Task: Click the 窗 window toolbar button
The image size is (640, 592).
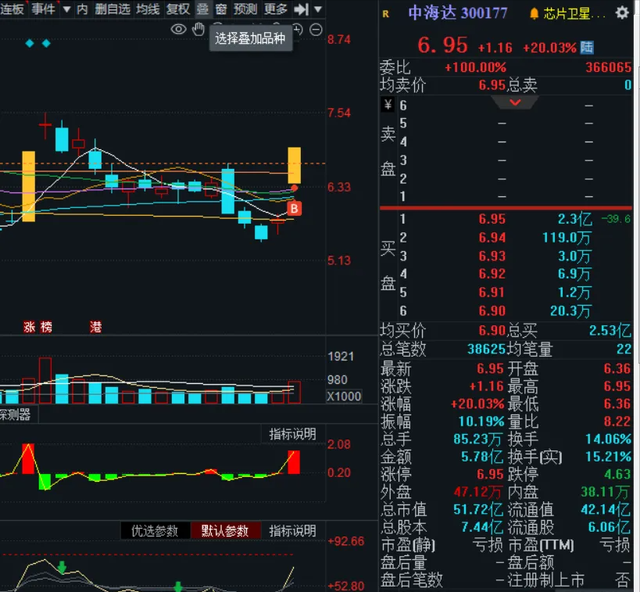Action: tap(221, 9)
